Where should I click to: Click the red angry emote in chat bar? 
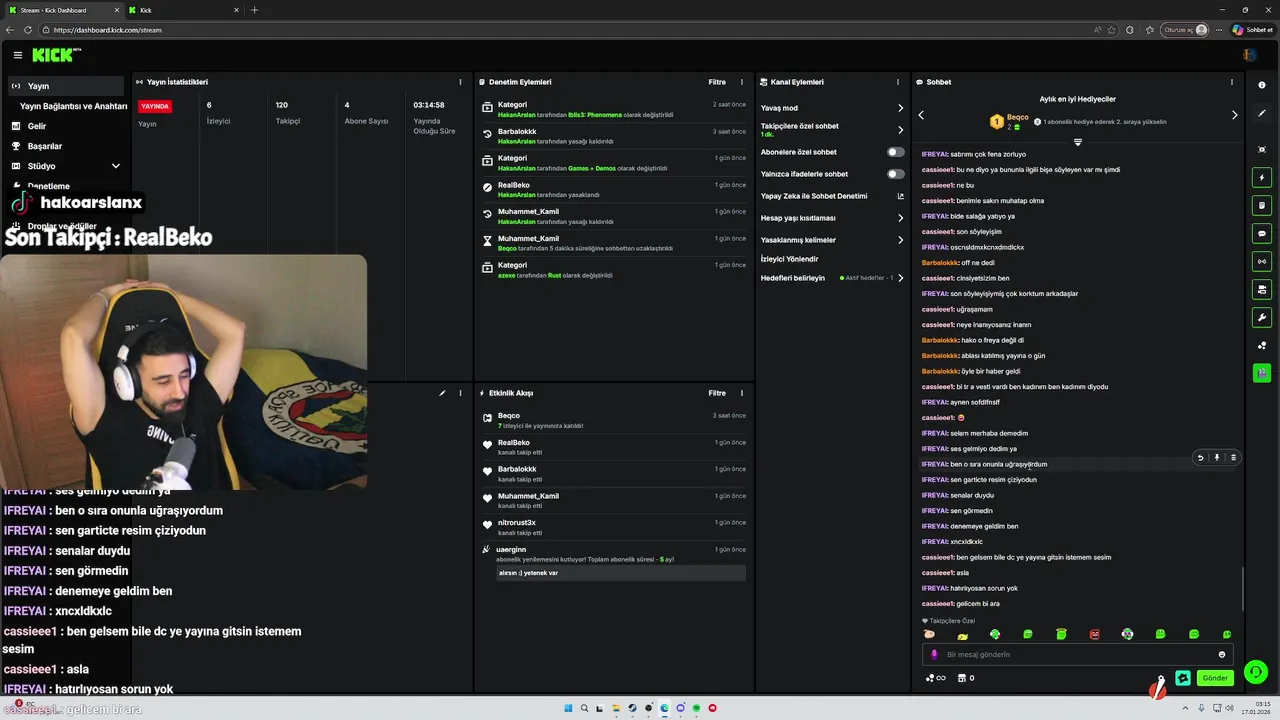(x=1094, y=634)
